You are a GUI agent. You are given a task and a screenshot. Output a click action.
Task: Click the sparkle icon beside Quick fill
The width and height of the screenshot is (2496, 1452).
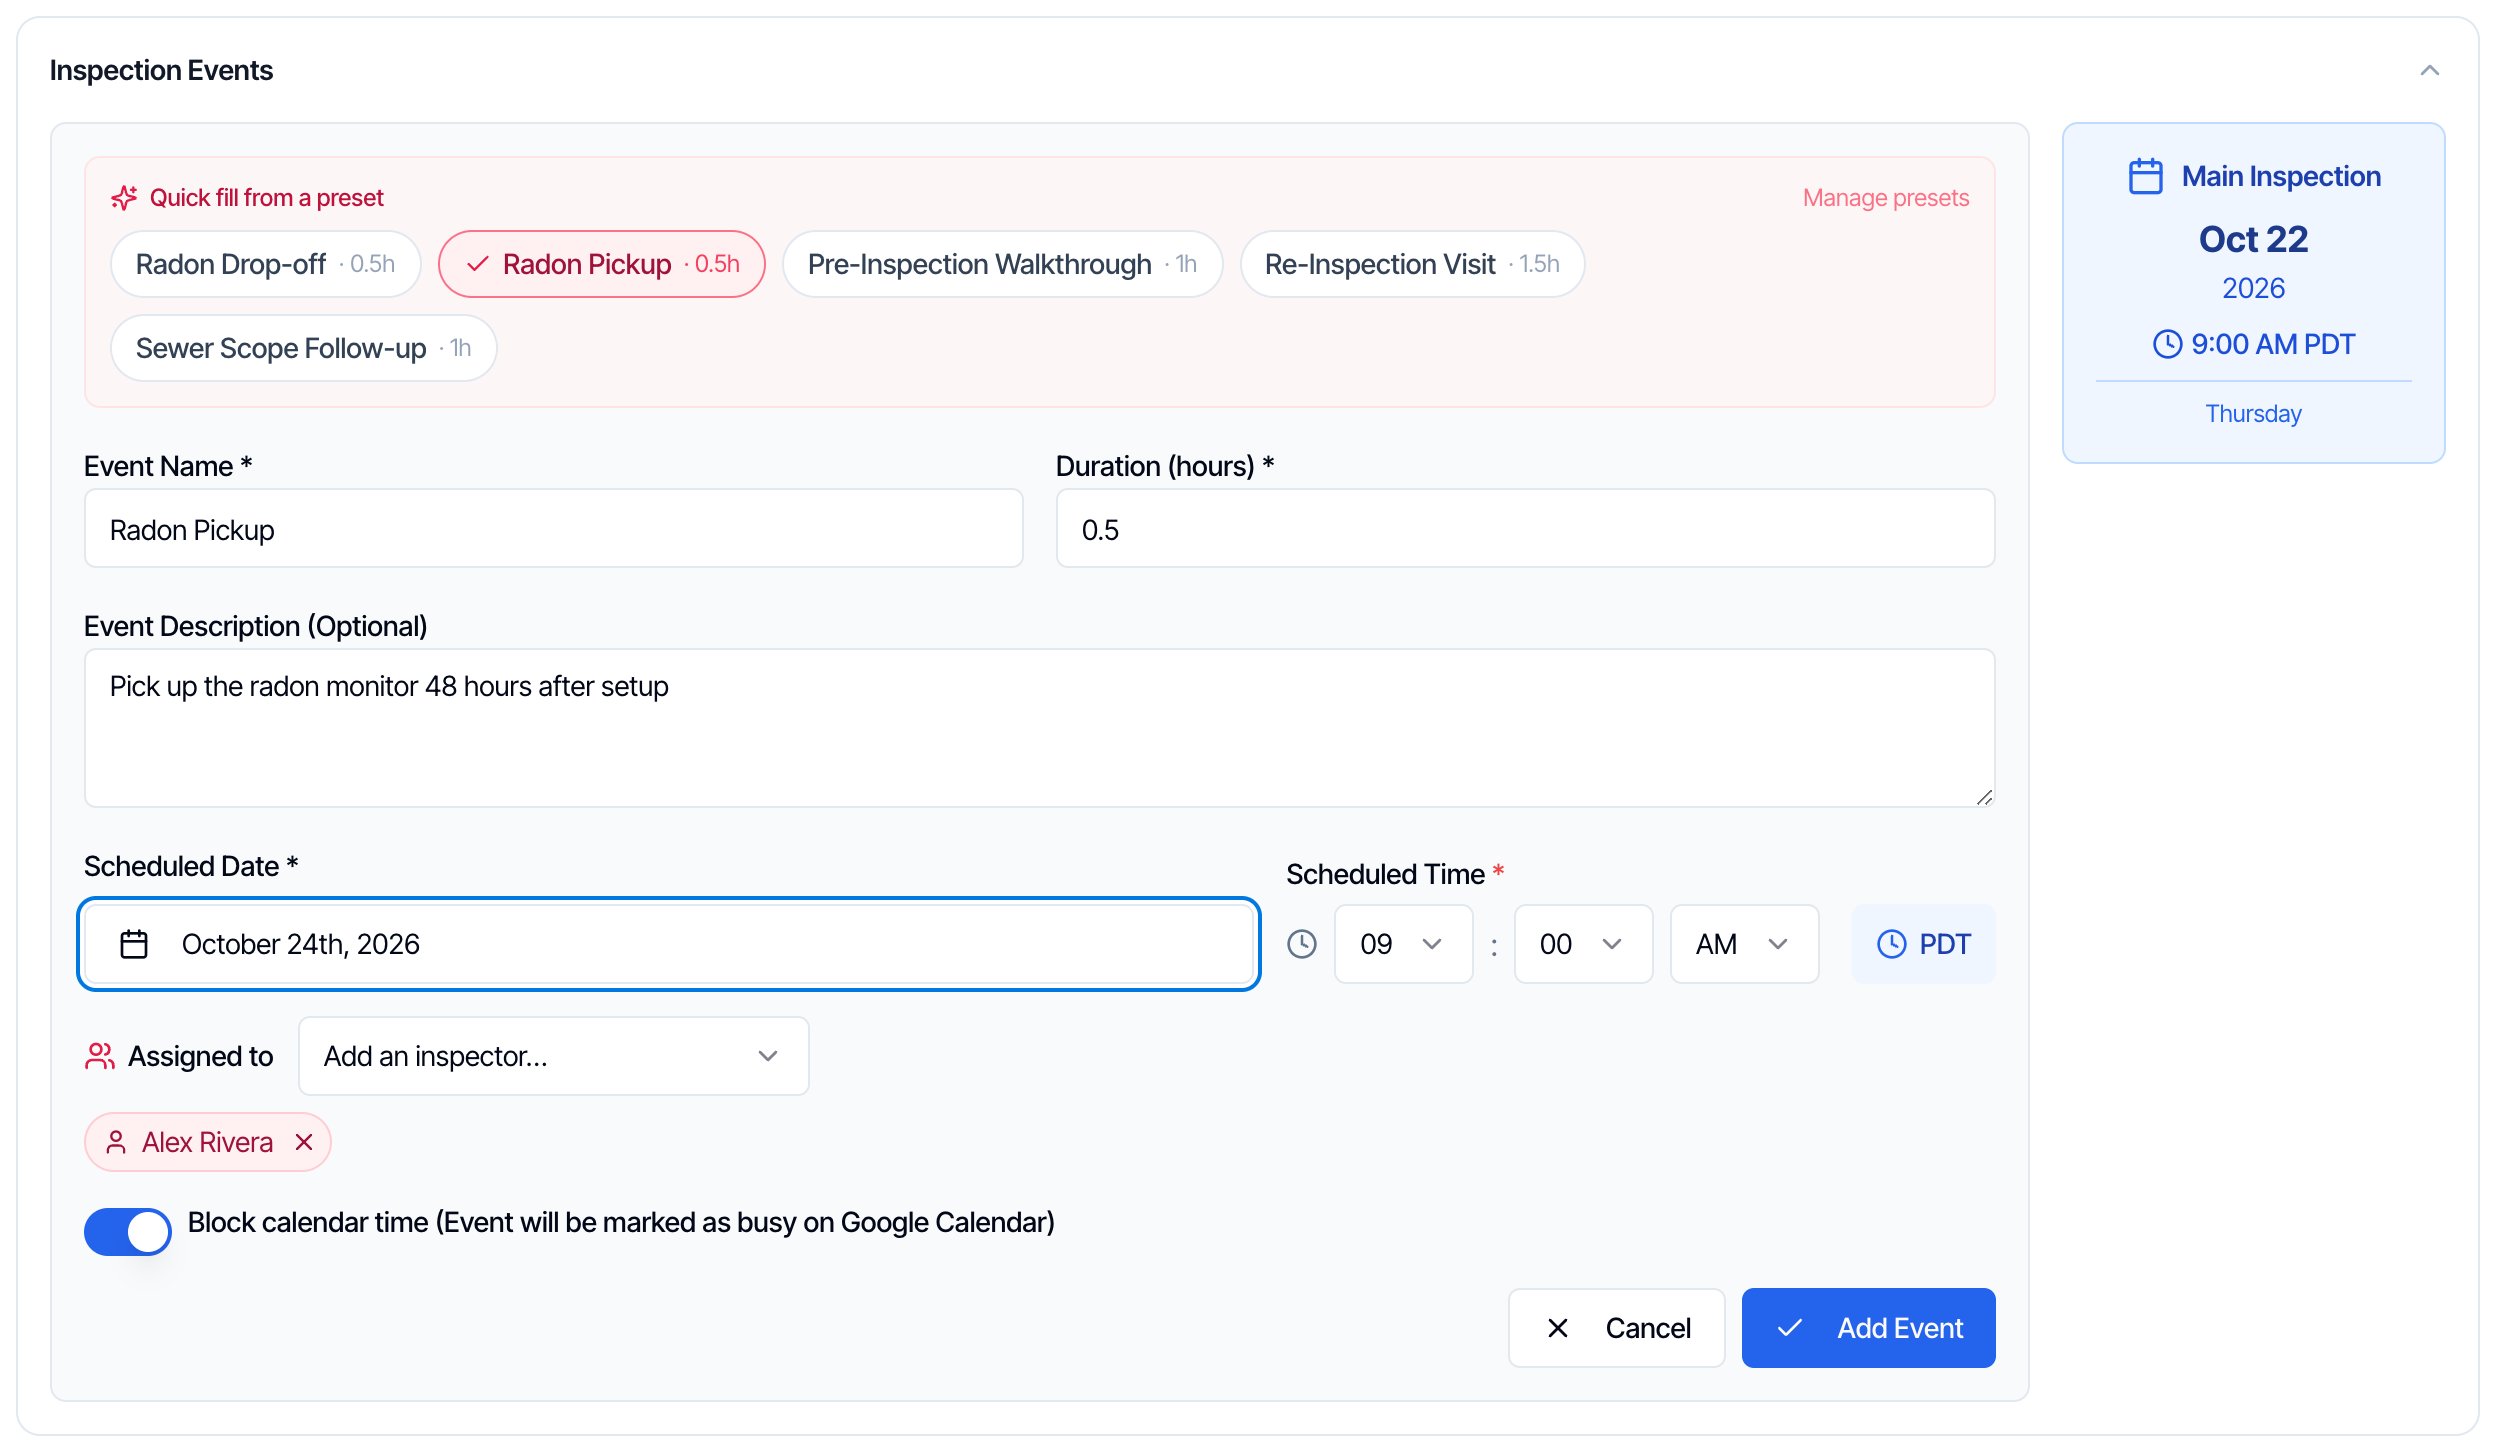[124, 197]
